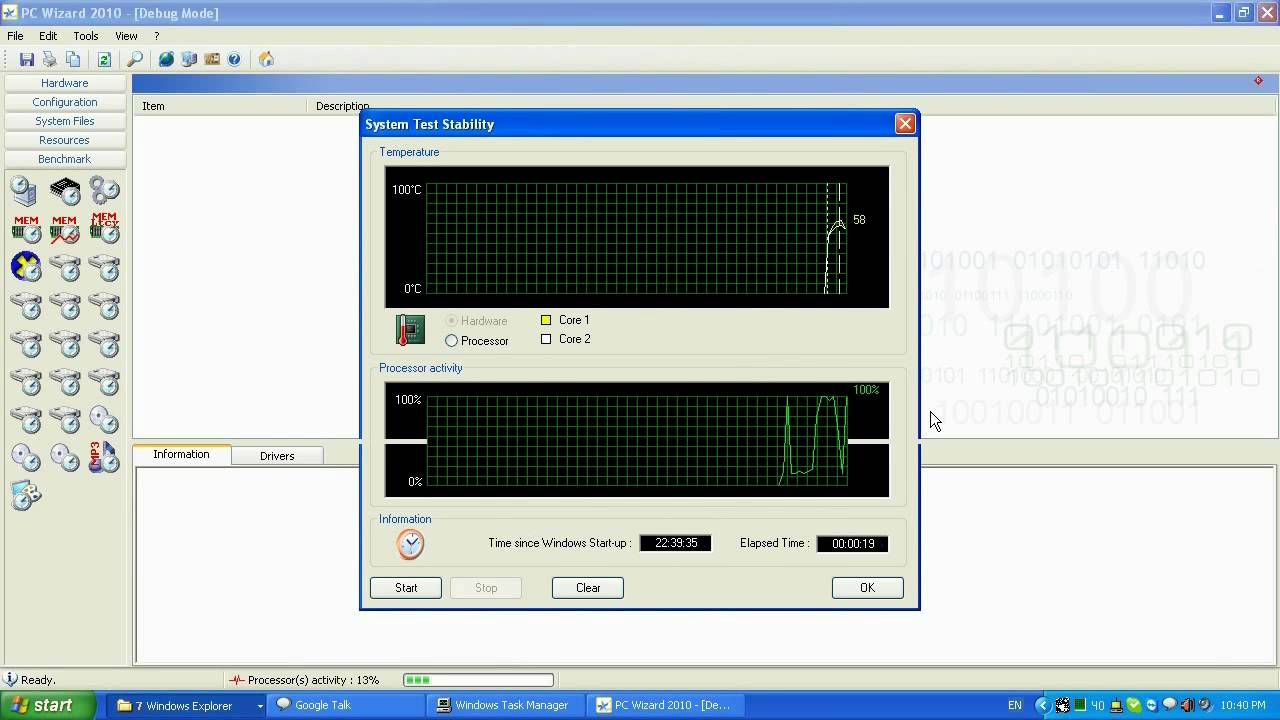
Task: Run the global computer performance benchmark icon
Action: tap(25, 190)
